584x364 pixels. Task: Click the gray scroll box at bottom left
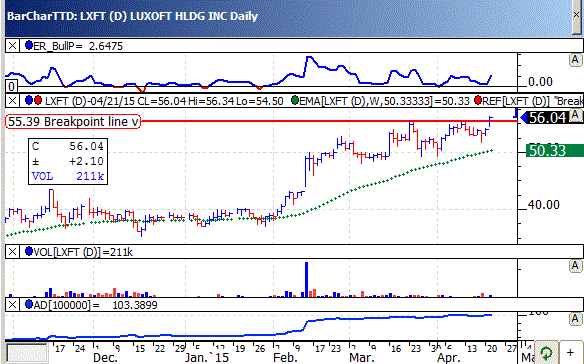[27, 352]
